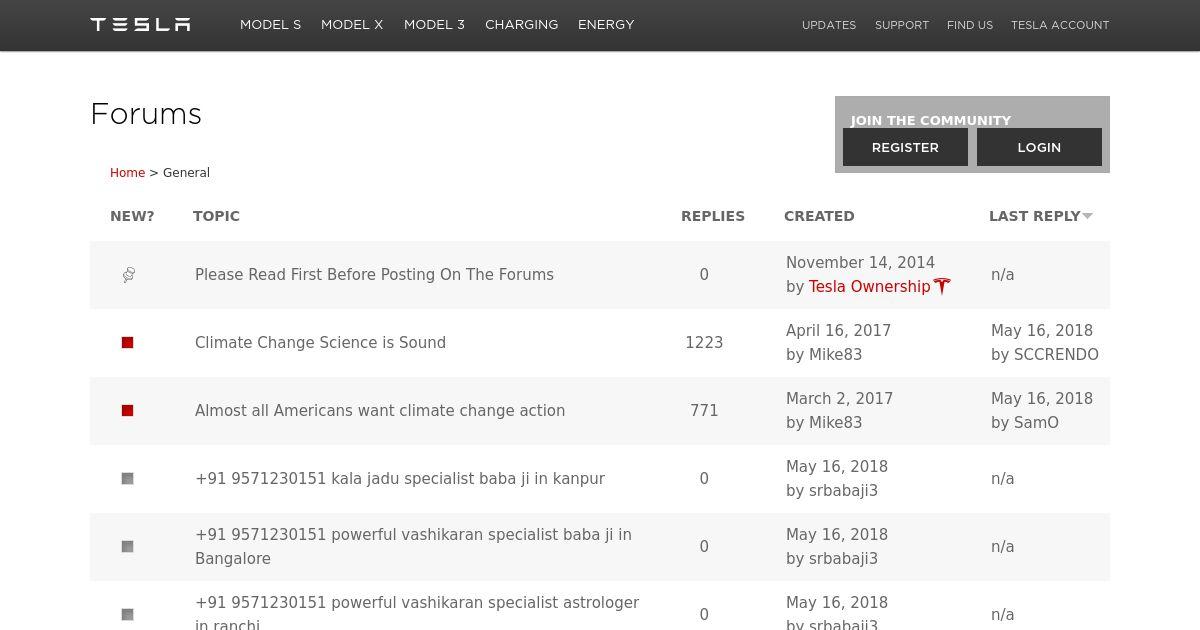Screen dimensions: 1200x630
Task: Open vashikaran specialist astrologer ranchi topic
Action: [417, 614]
